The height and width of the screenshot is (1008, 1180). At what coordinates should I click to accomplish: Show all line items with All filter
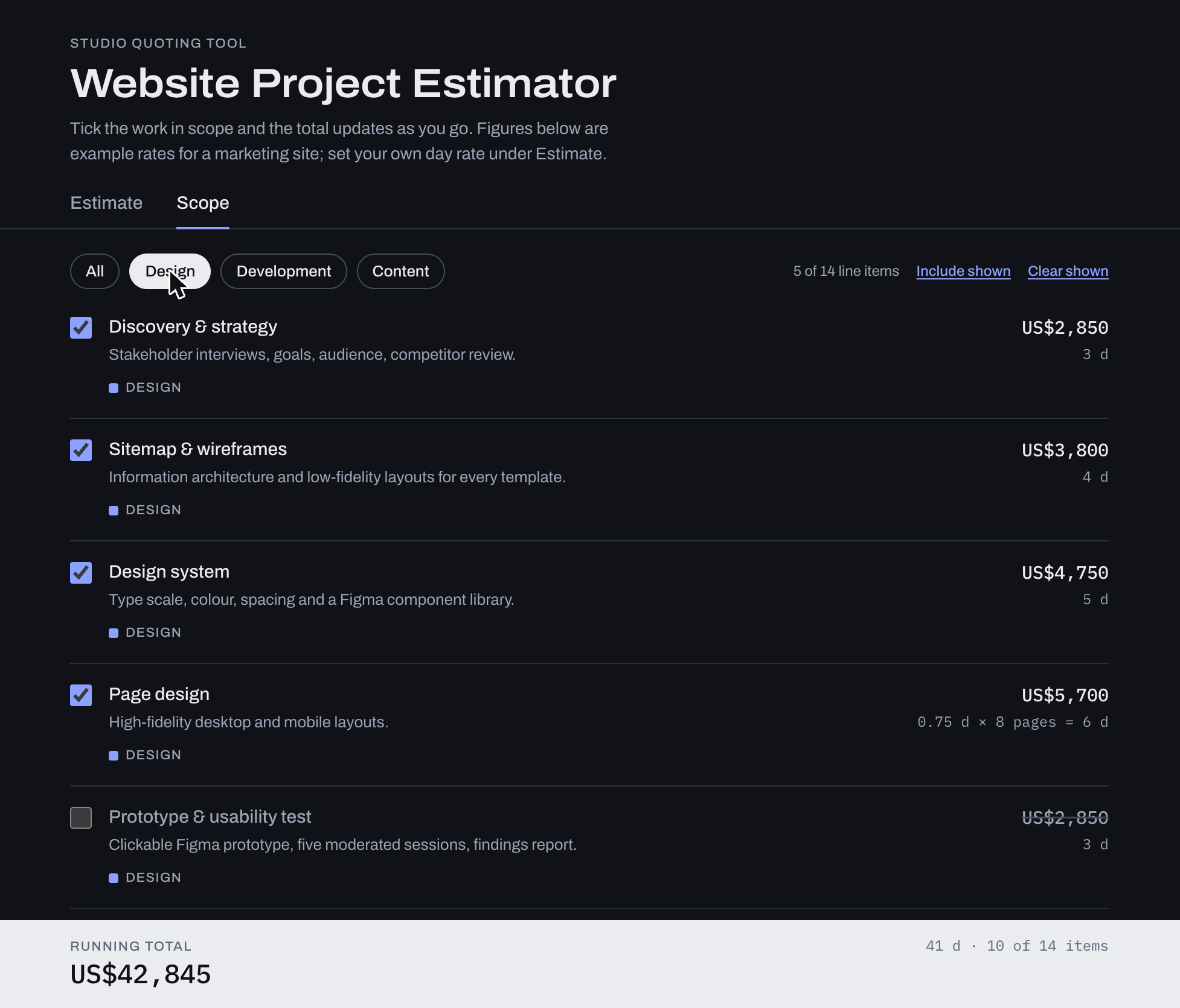[x=95, y=271]
